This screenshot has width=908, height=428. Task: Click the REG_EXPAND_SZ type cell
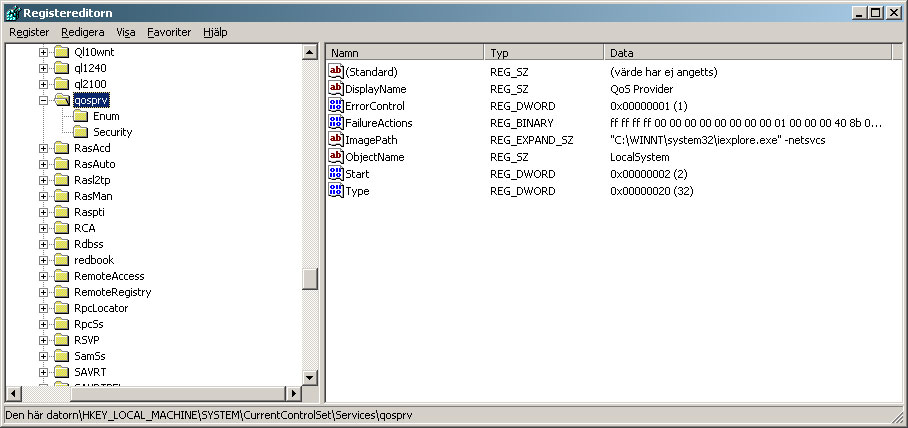pos(530,140)
